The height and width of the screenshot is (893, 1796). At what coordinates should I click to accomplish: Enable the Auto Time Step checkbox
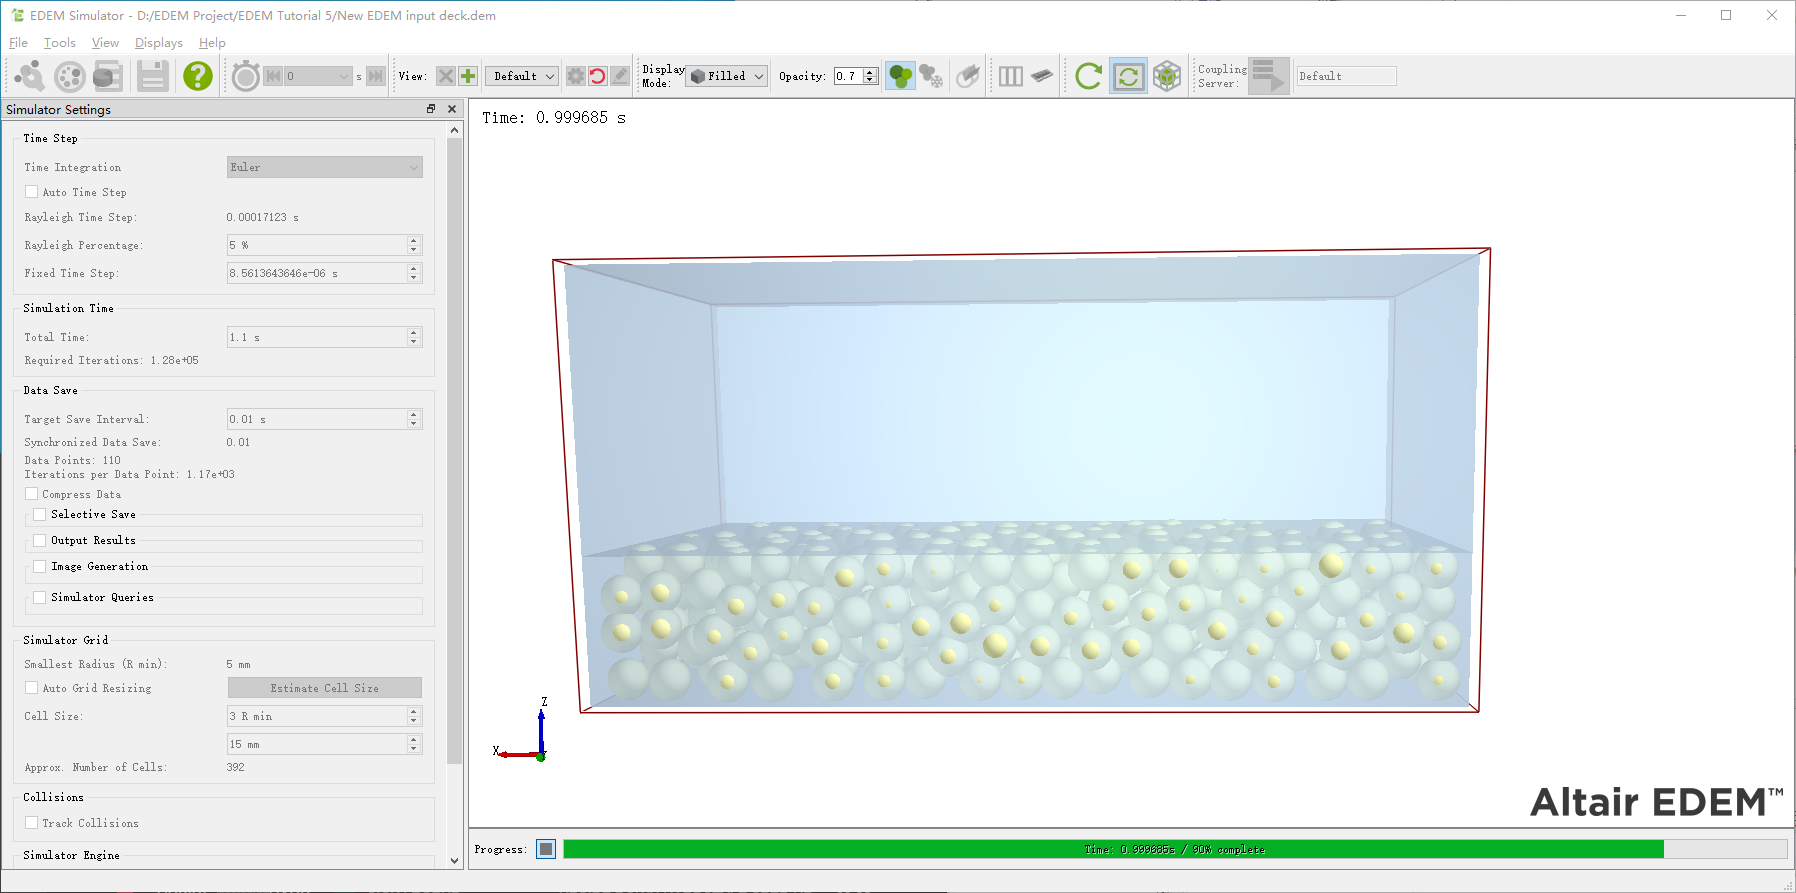pyautogui.click(x=32, y=192)
